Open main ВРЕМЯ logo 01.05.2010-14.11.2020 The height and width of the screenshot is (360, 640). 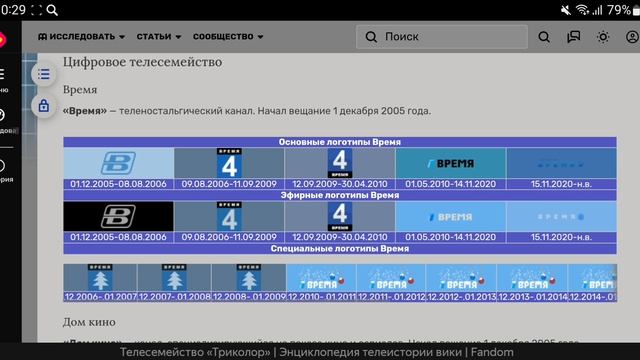(451, 163)
